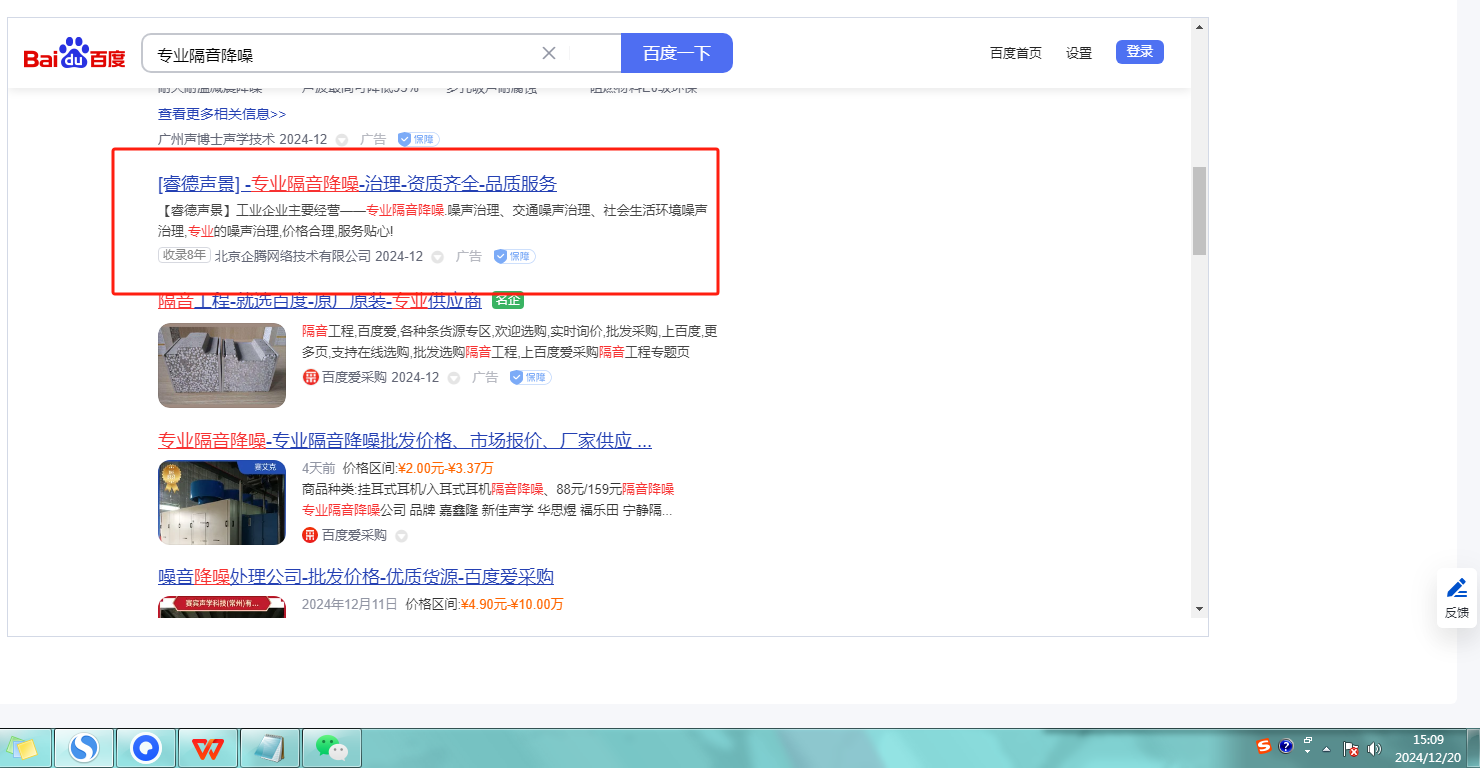Expand dropdown next to 北京企腾网络技术有限公司 2024-12
The image size is (1480, 768).
click(437, 257)
